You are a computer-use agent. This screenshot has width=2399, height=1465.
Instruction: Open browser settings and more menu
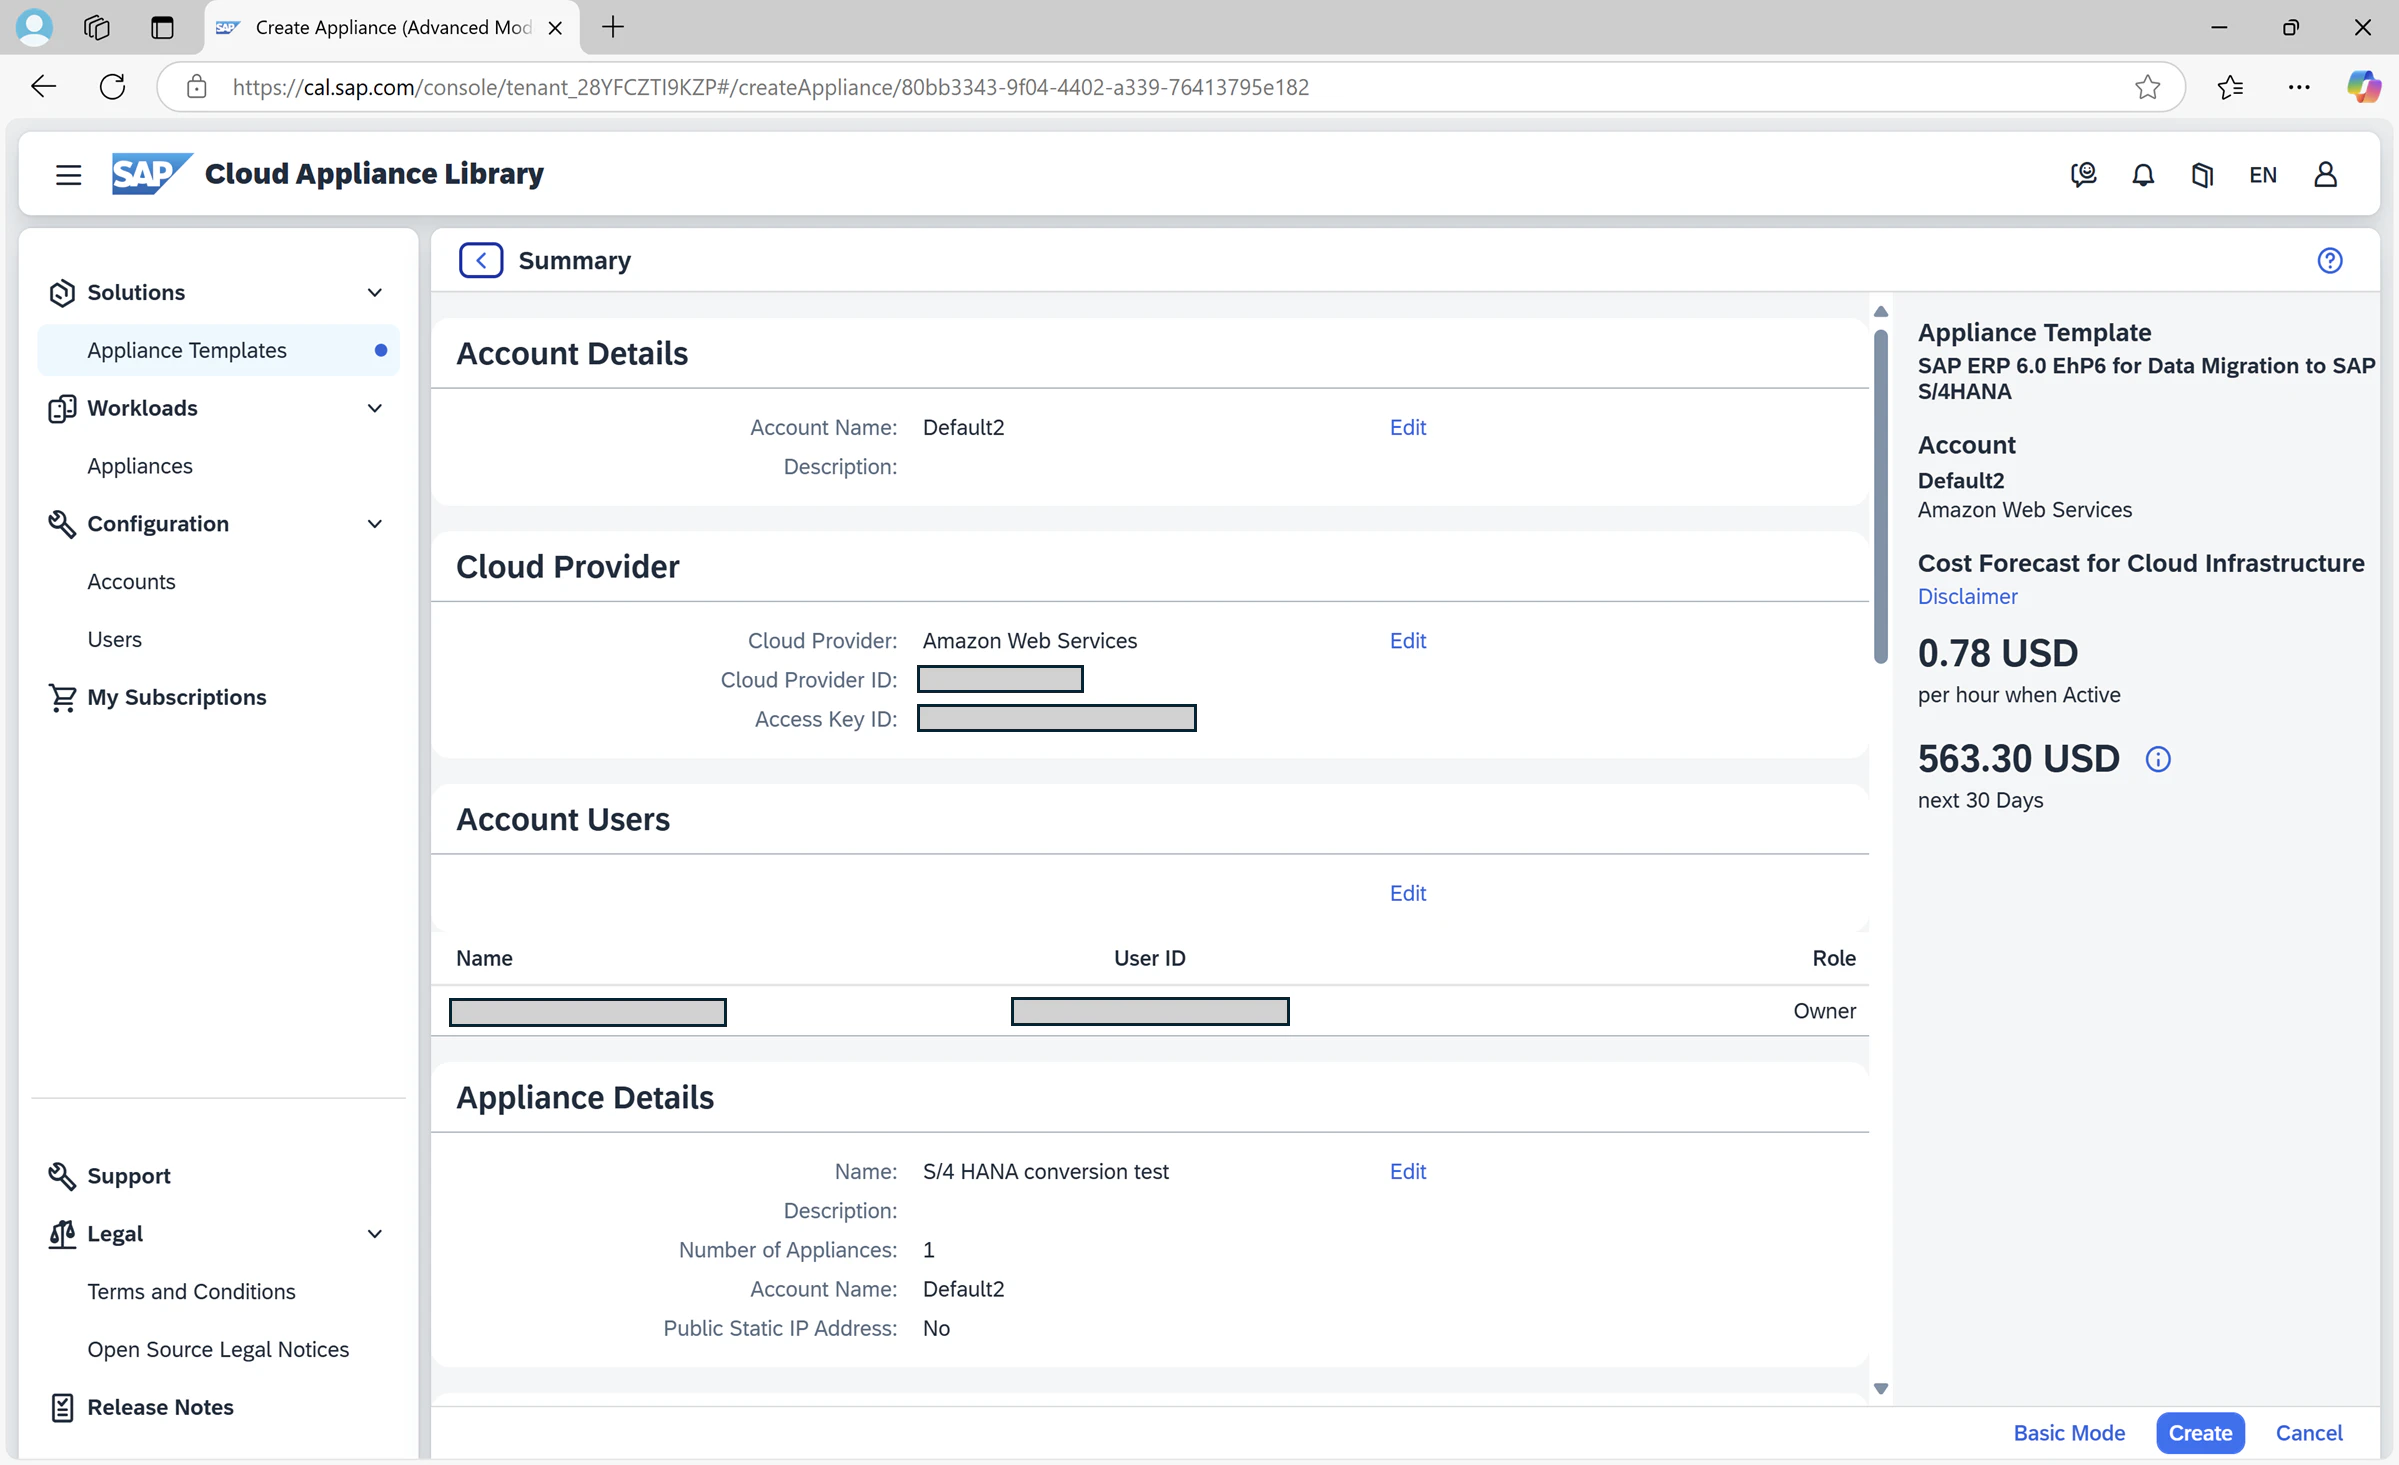[2299, 87]
